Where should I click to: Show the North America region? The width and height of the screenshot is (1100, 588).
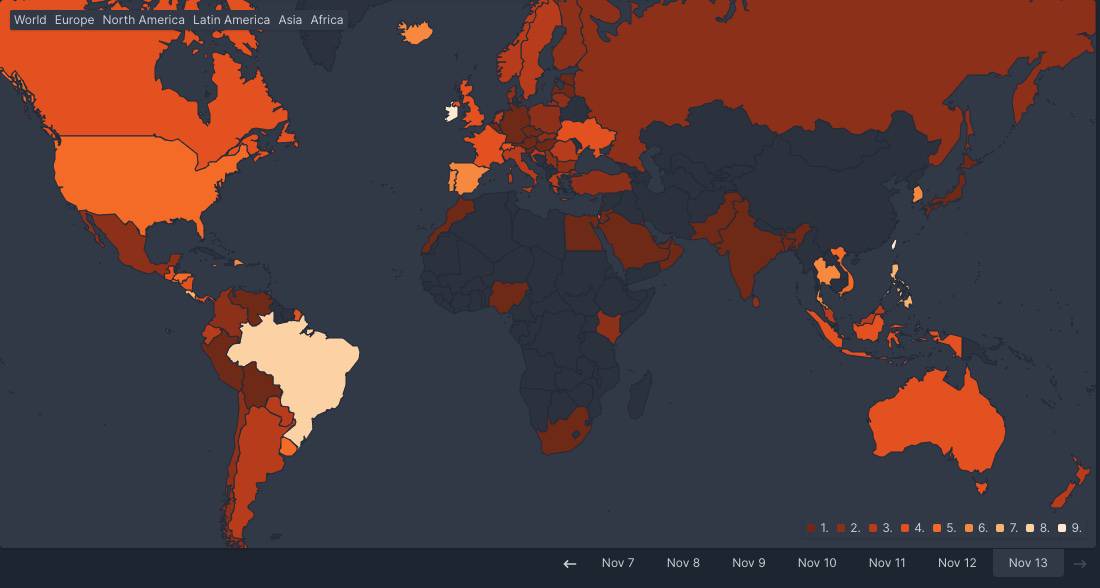[x=143, y=20]
